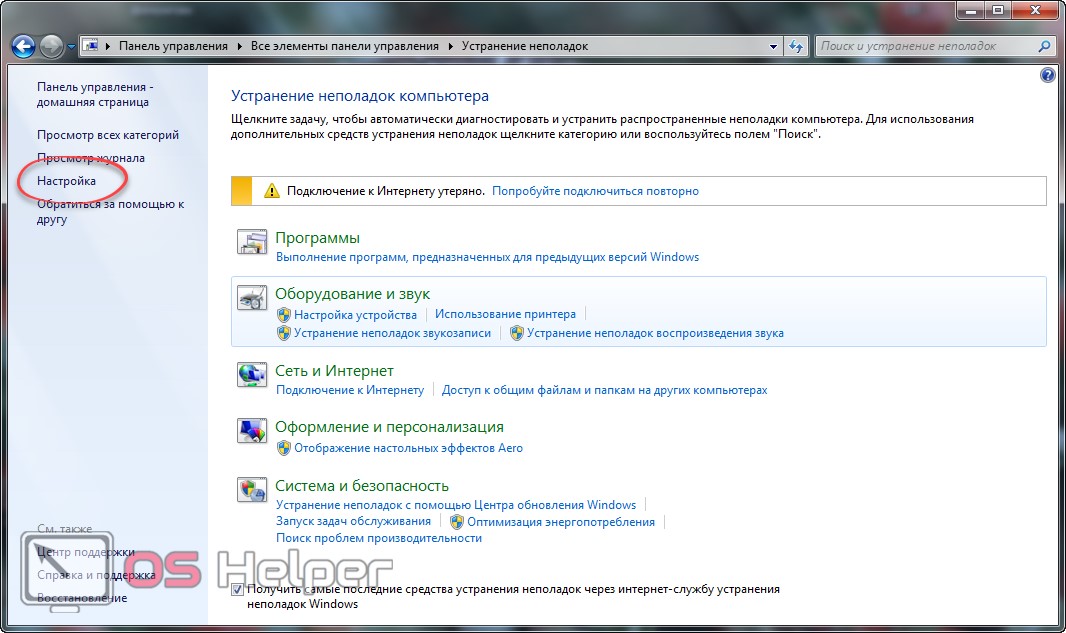Click the Оборудование и звук printer icon
Viewport: 1066px width, 633px height.
pos(250,298)
